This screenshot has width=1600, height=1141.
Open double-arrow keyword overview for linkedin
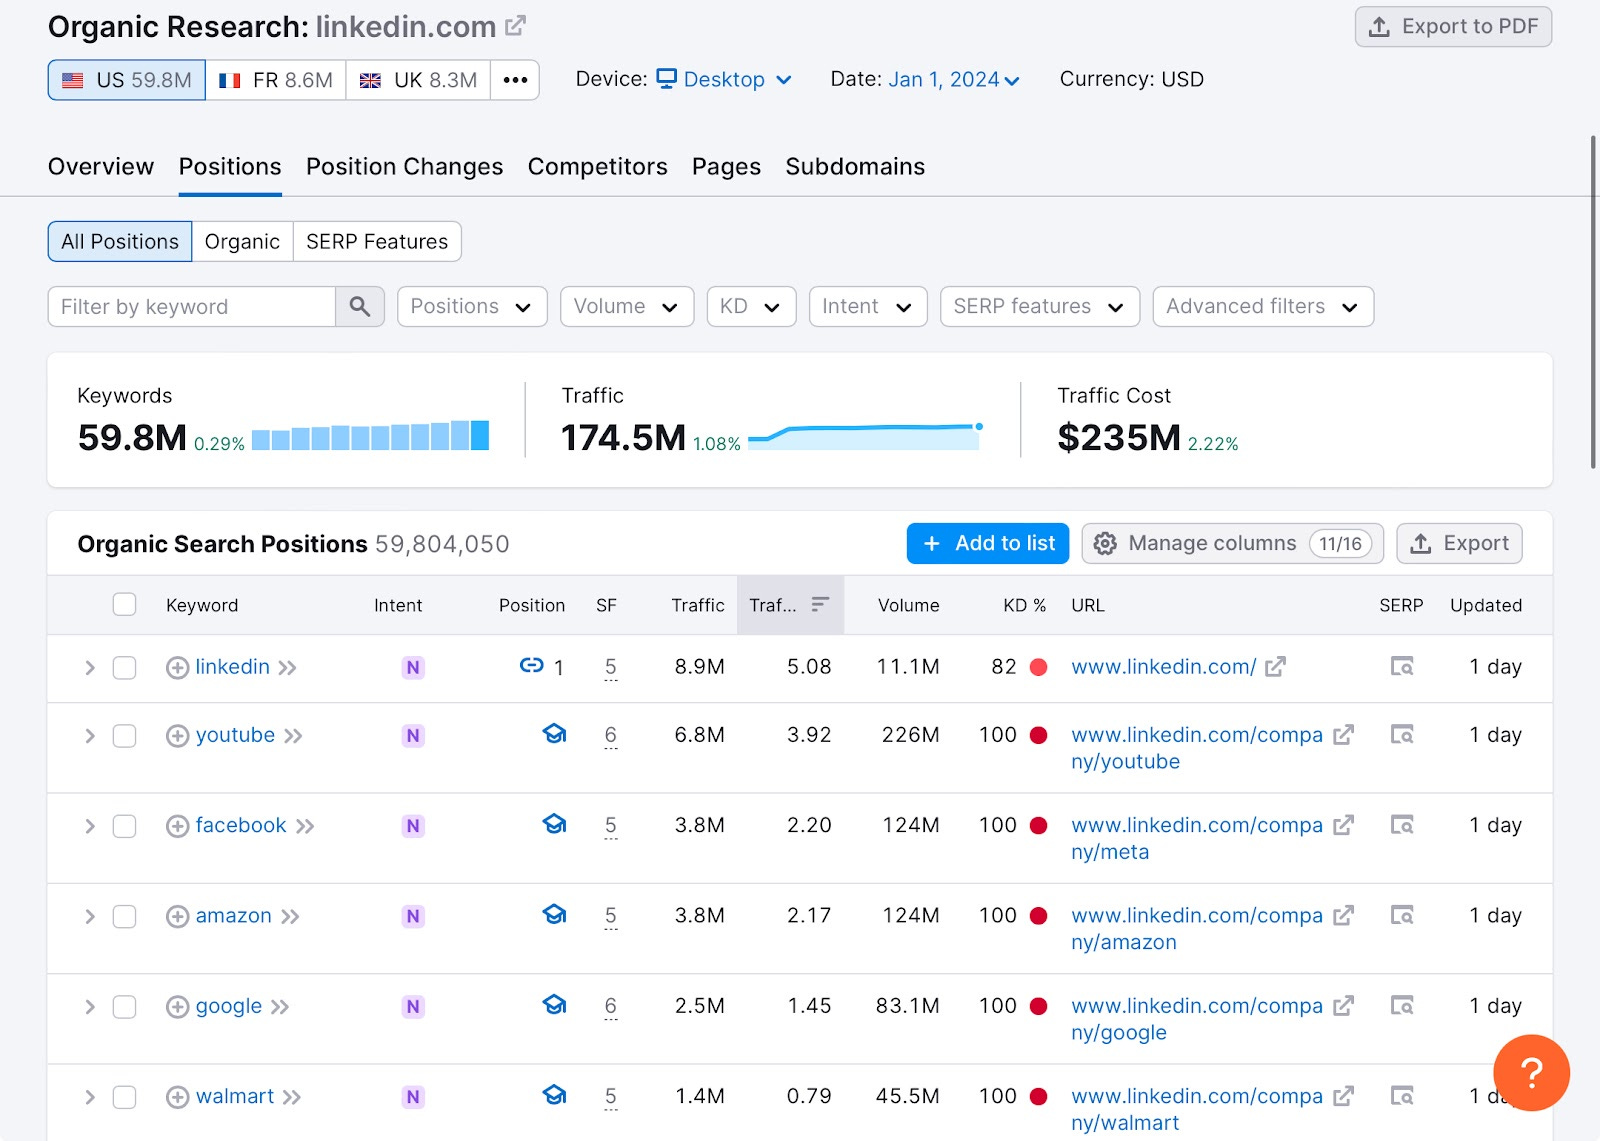[288, 668]
